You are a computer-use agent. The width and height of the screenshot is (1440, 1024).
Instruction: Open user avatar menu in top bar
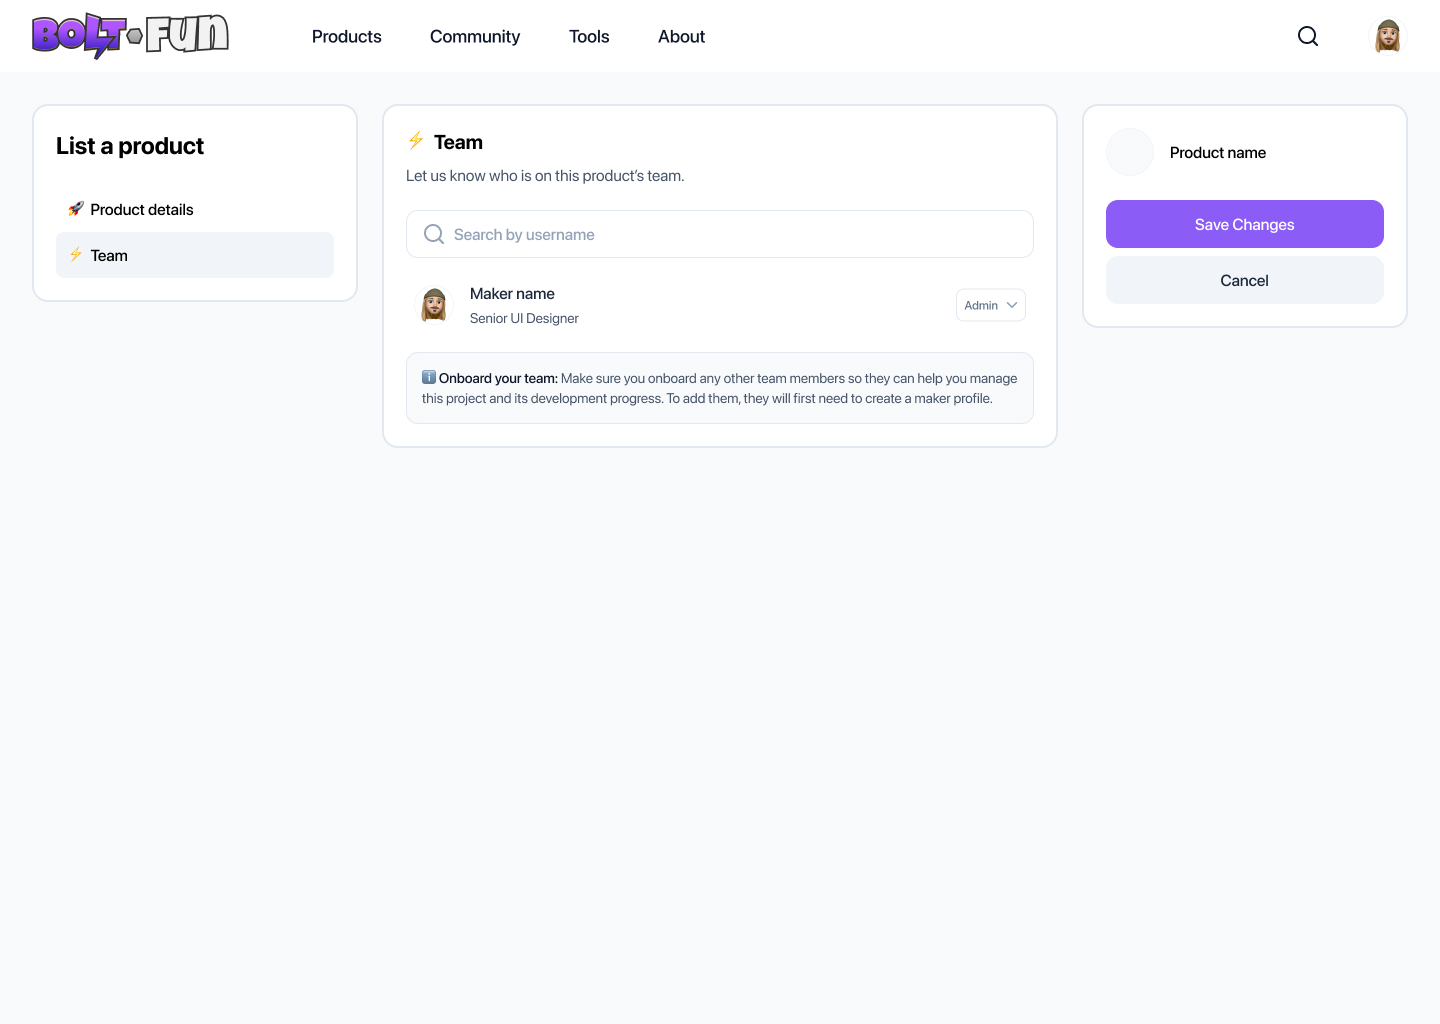[1388, 36]
